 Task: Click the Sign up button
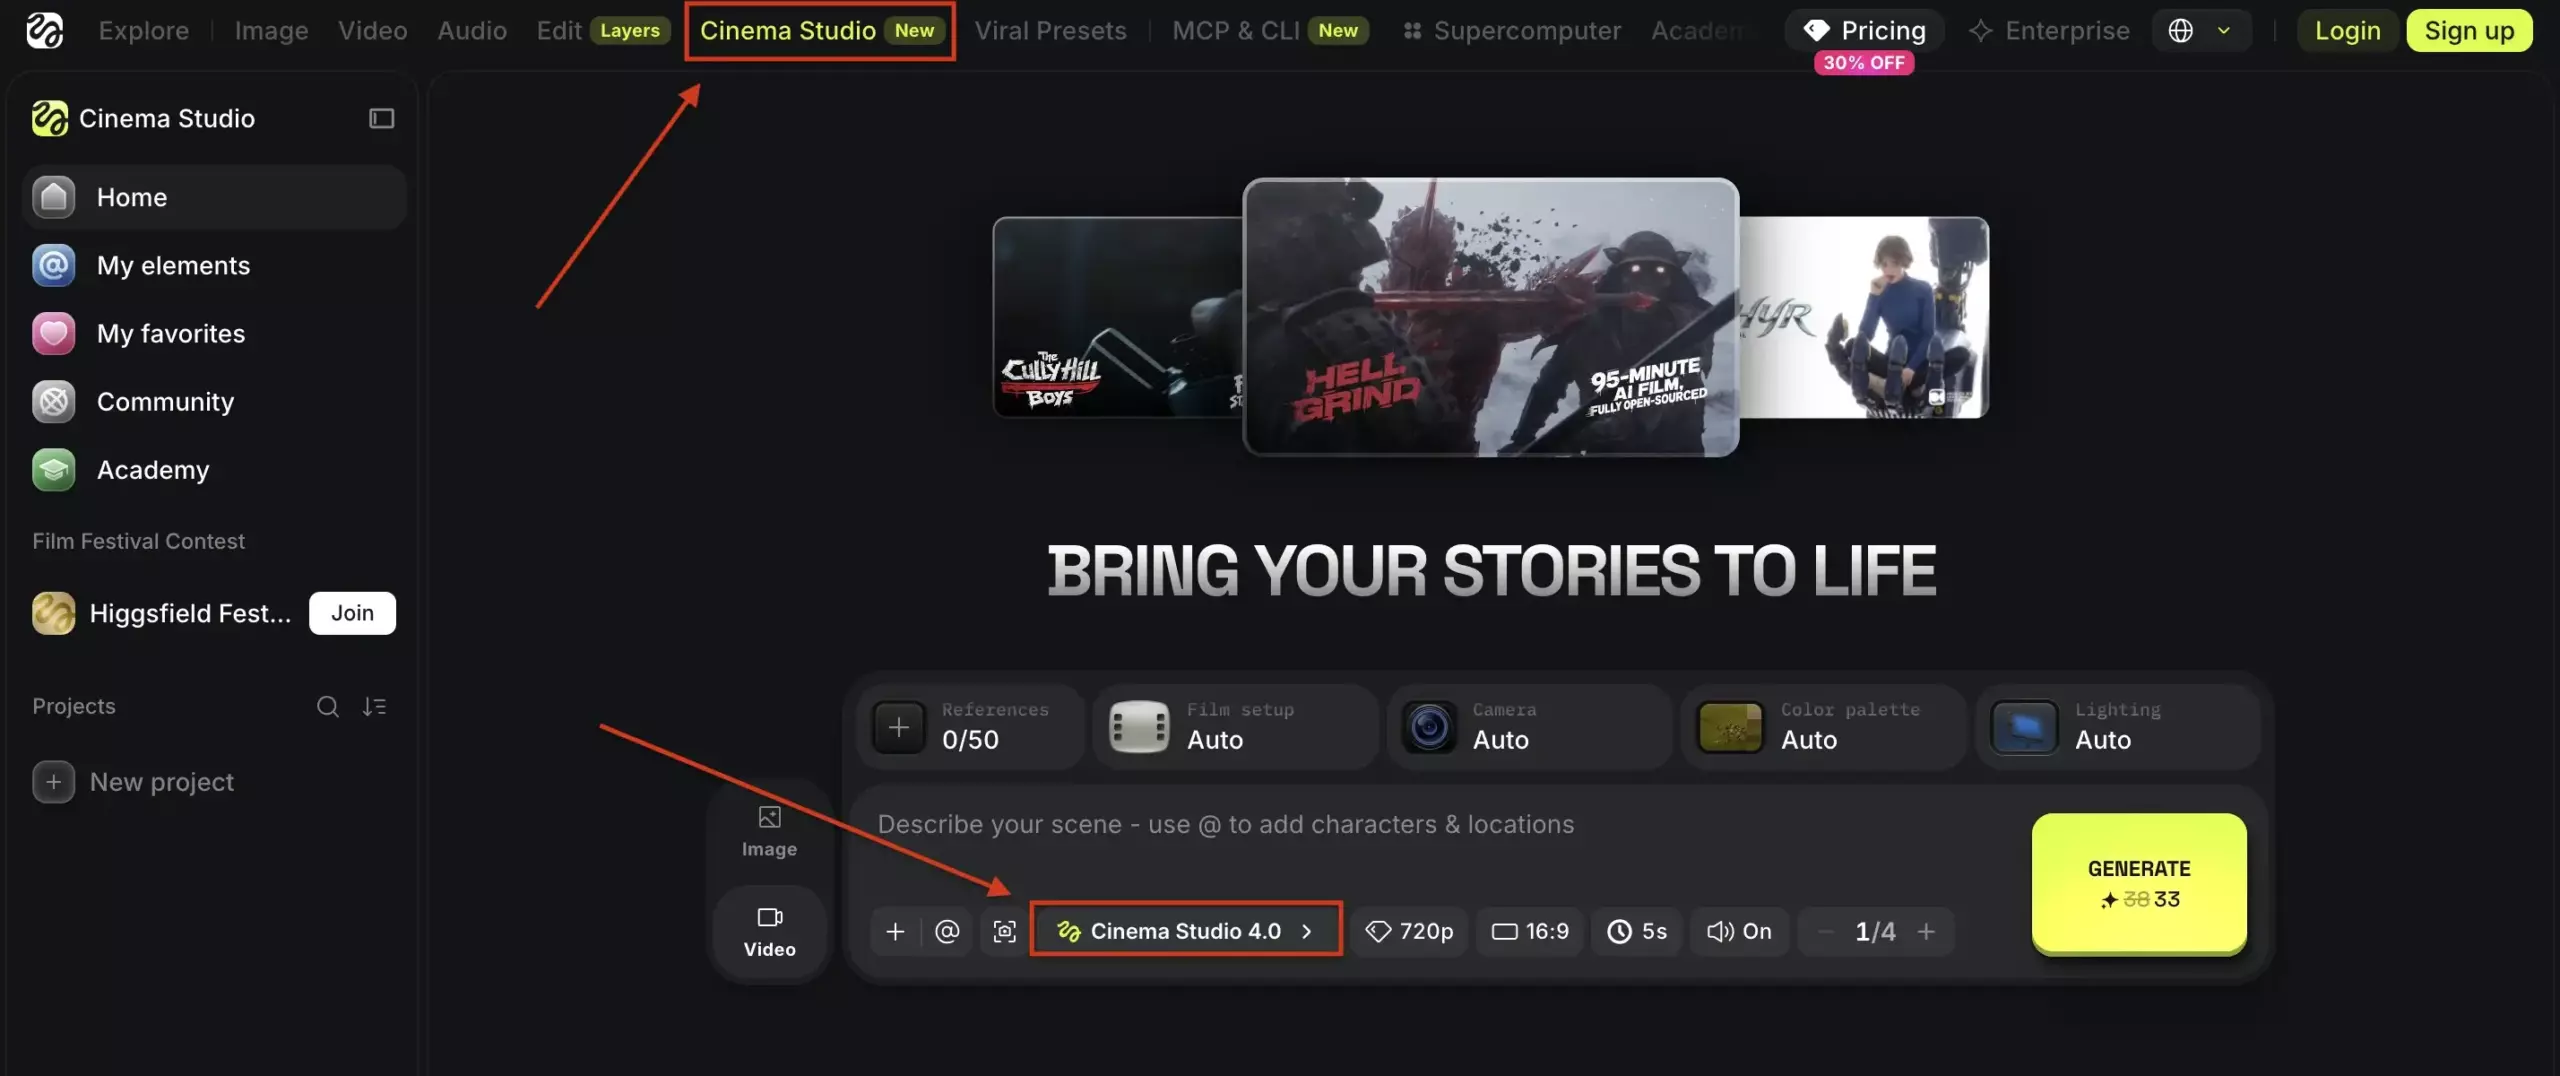[2469, 31]
